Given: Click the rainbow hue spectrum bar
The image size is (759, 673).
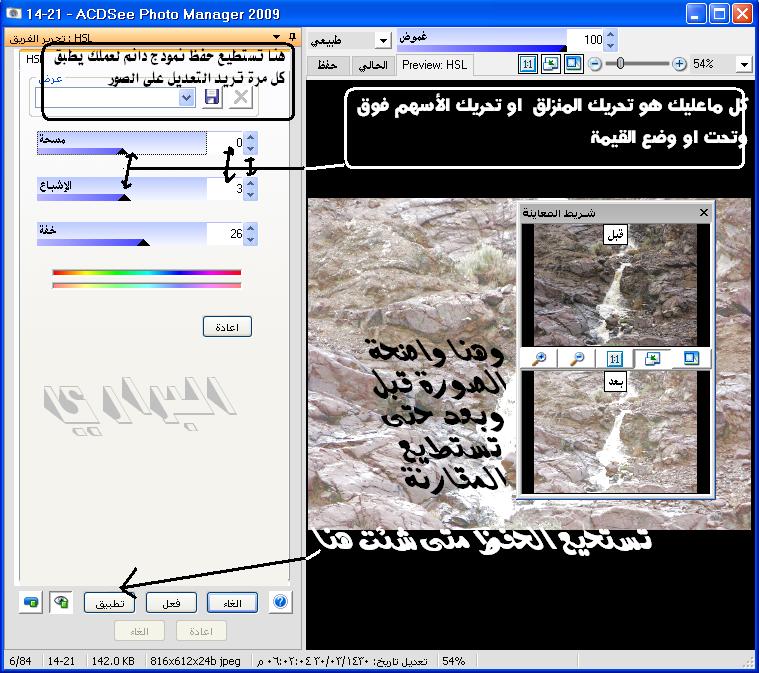Looking at the screenshot, I should pos(147,273).
